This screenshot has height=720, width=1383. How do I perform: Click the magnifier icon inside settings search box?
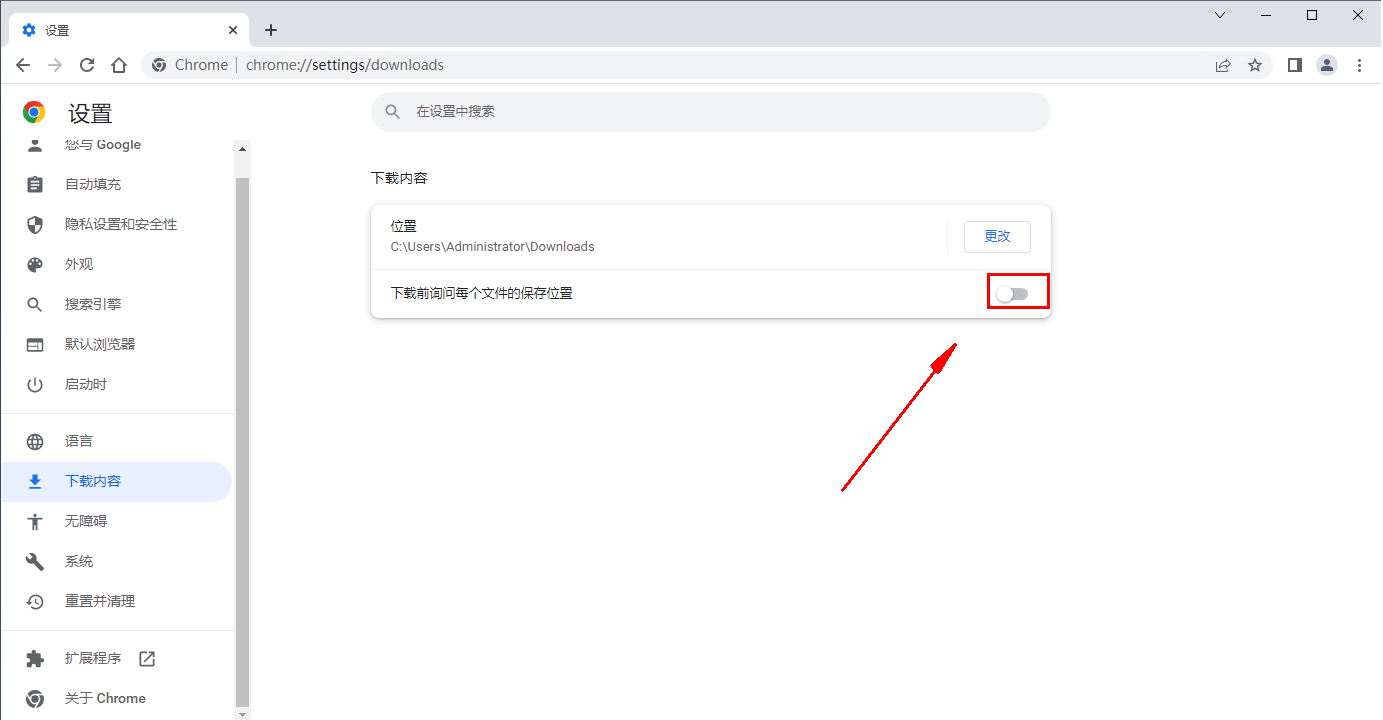tap(393, 112)
